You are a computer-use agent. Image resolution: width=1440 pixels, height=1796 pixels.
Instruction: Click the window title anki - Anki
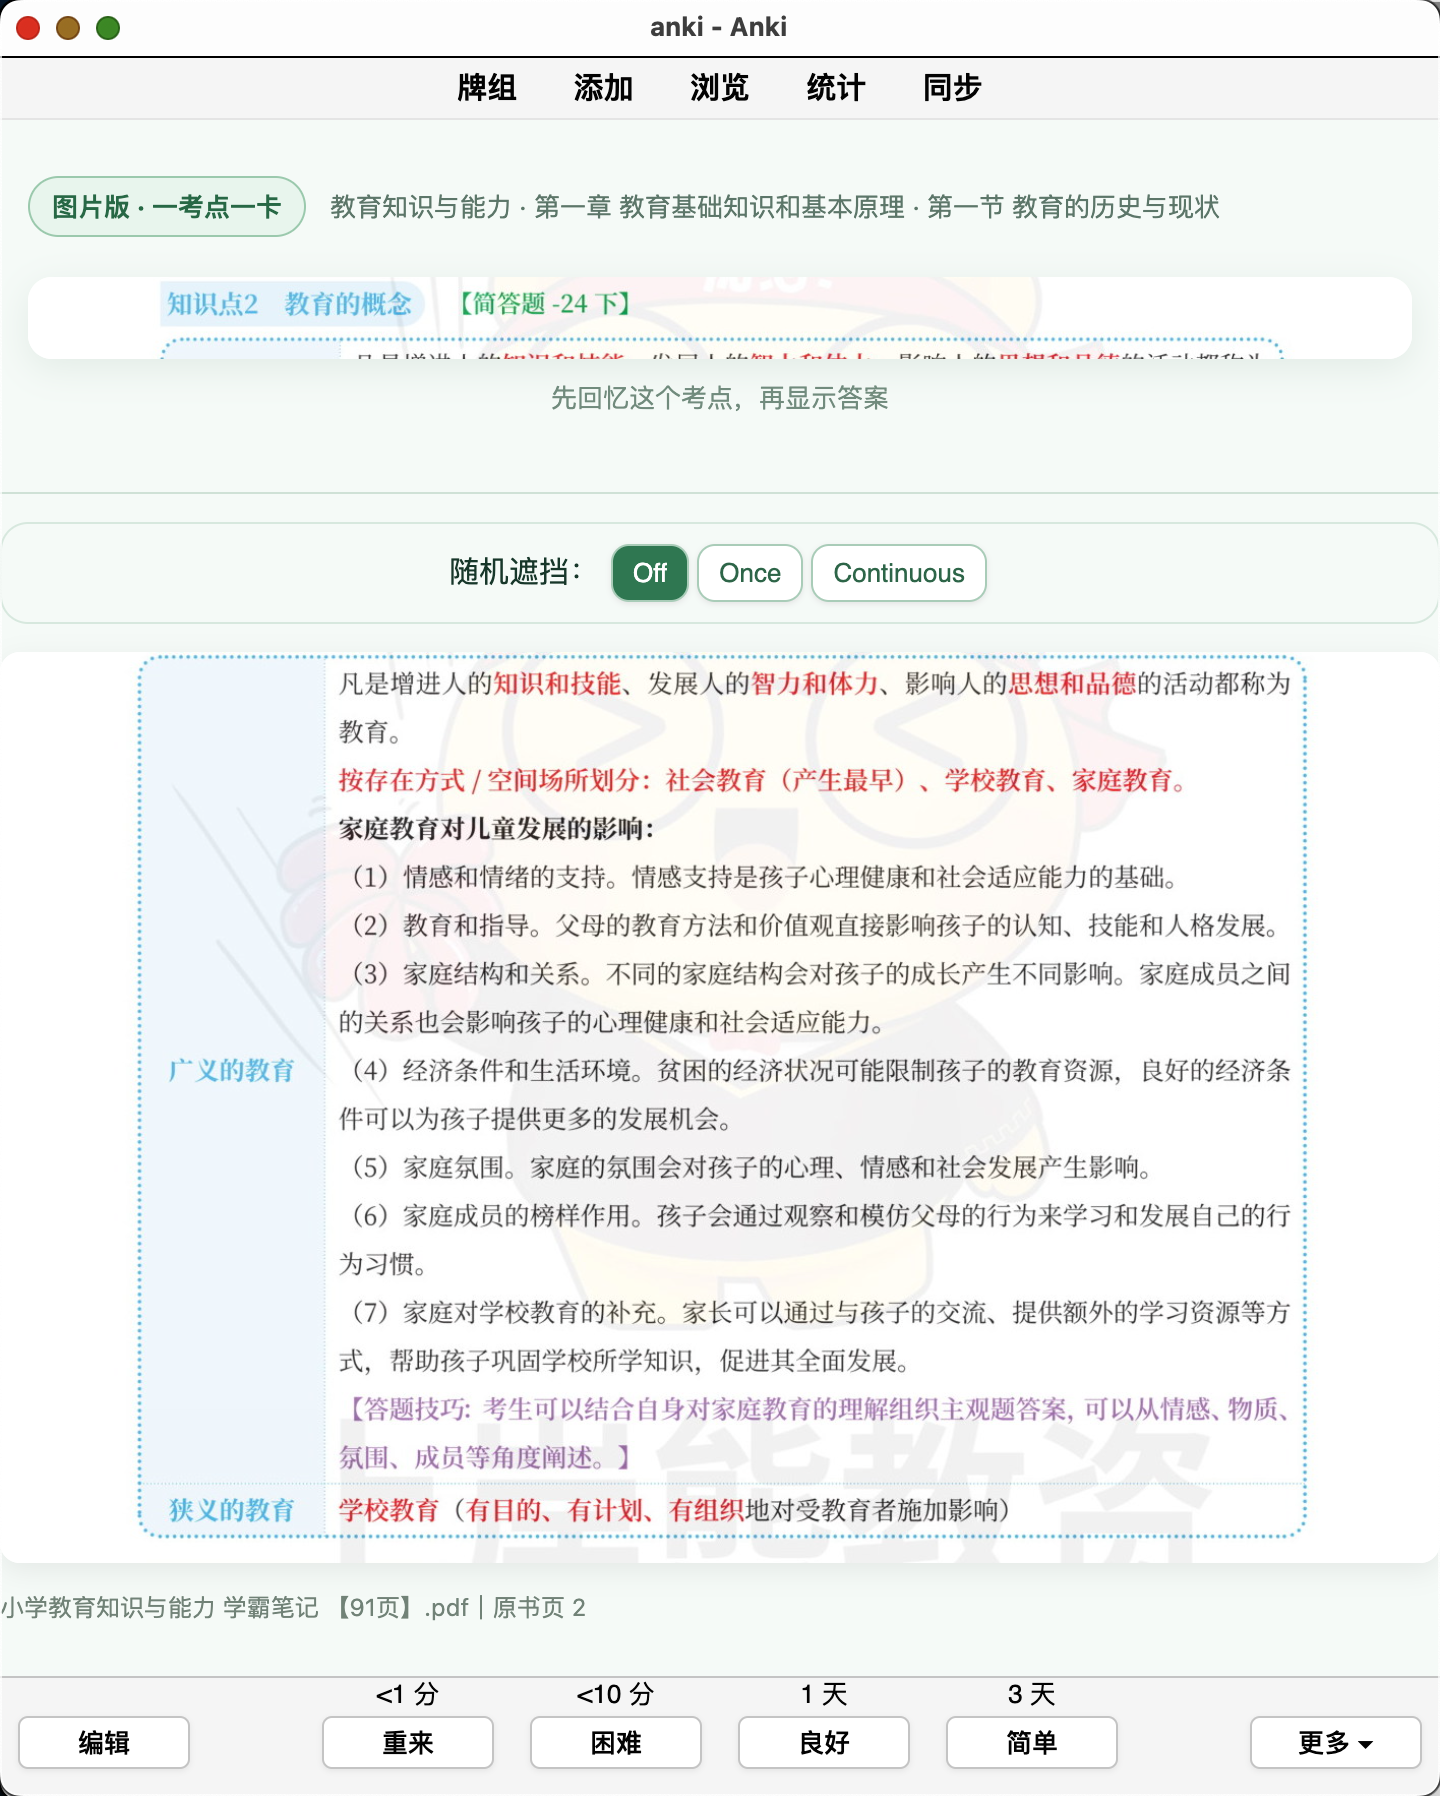click(719, 27)
